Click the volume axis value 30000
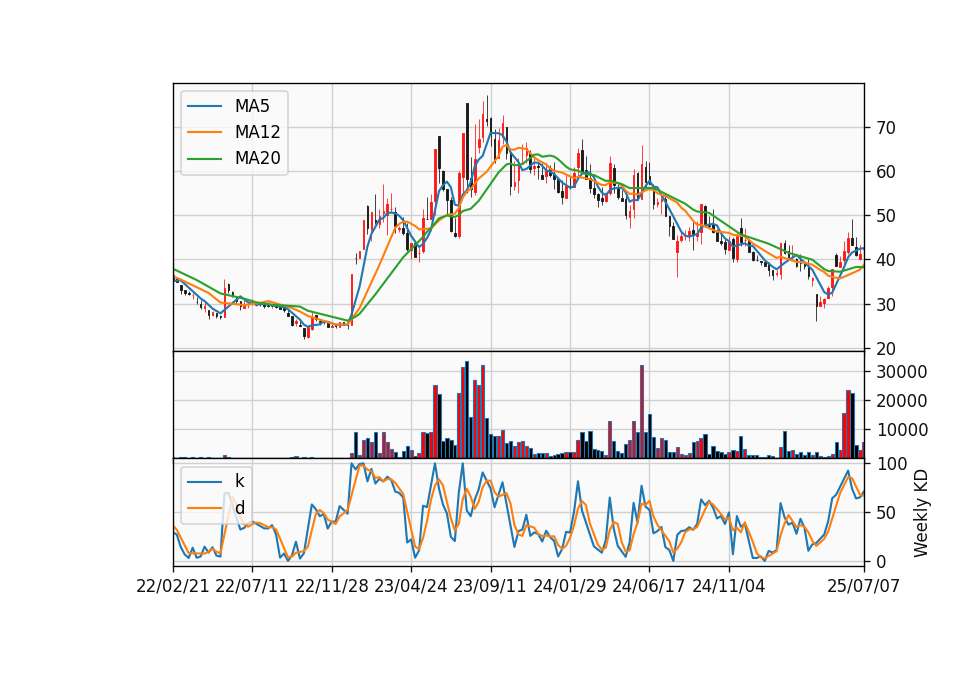 coord(902,372)
